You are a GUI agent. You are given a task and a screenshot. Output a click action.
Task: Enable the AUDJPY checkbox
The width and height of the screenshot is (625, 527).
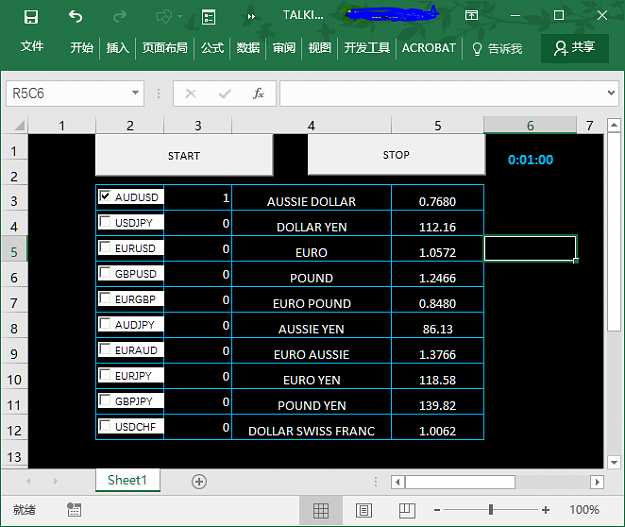pos(105,323)
